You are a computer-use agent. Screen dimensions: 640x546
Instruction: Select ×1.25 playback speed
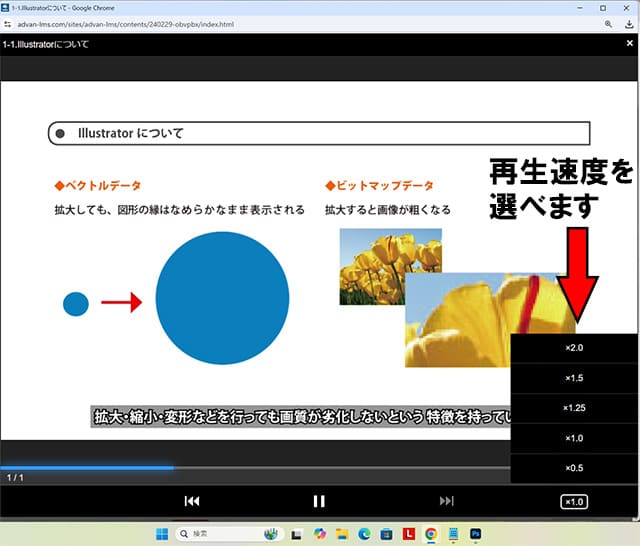coord(574,408)
